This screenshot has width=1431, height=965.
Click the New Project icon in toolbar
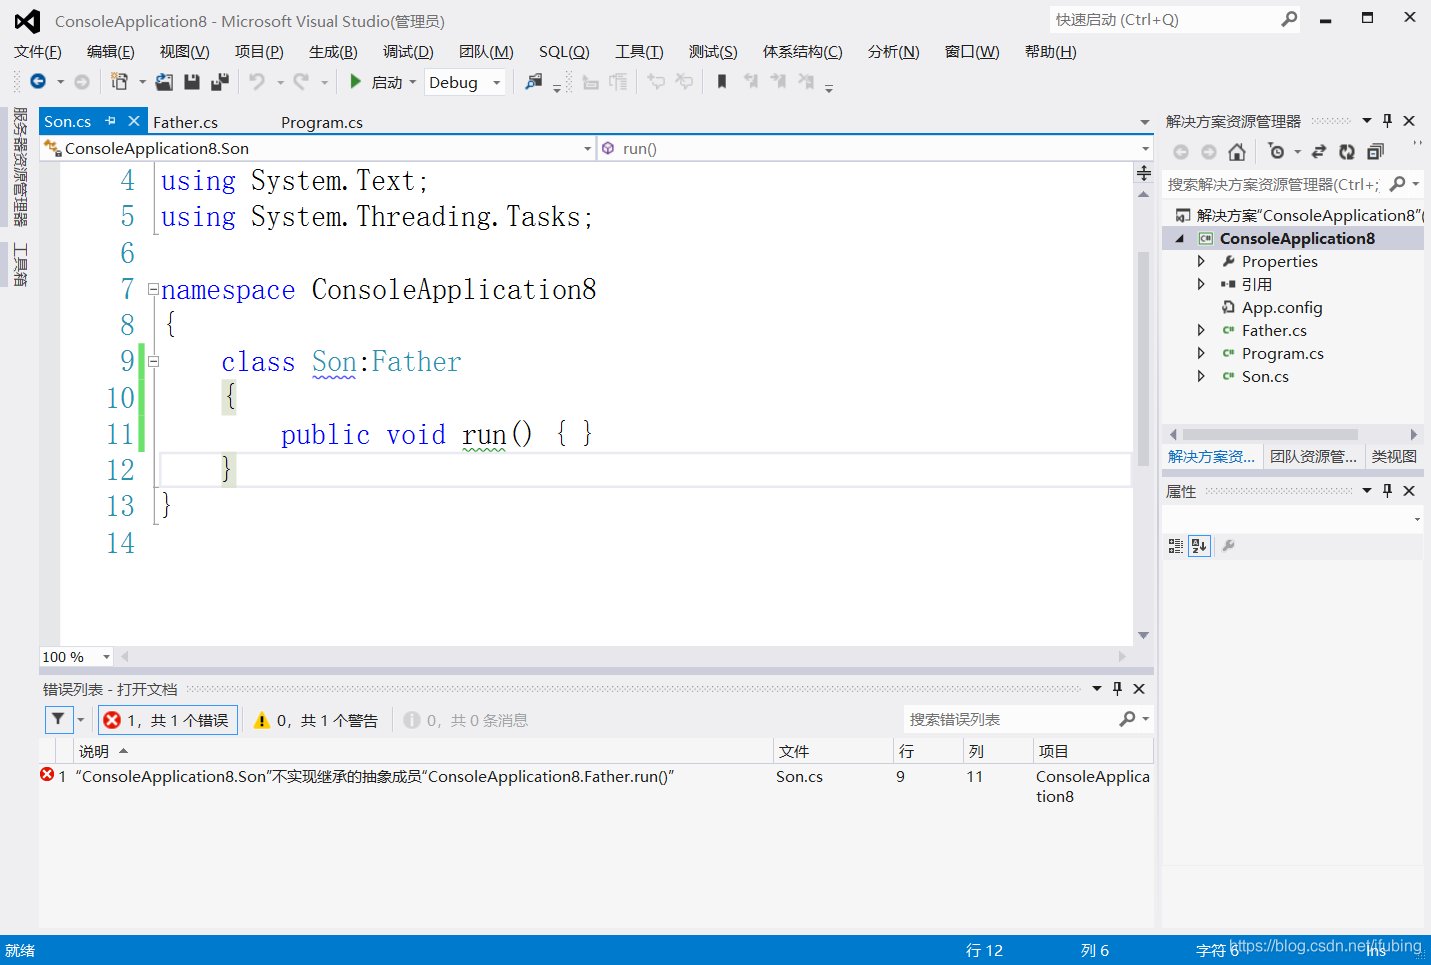click(119, 82)
